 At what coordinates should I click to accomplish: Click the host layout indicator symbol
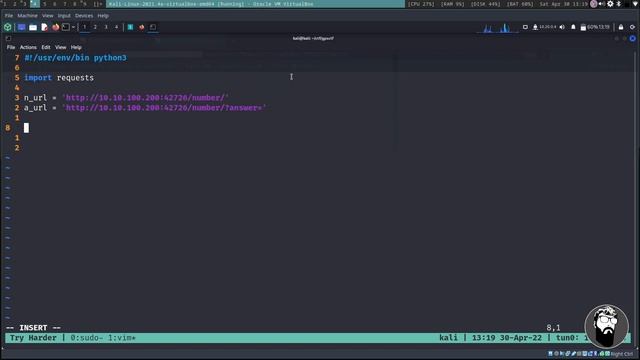(x=98, y=4)
